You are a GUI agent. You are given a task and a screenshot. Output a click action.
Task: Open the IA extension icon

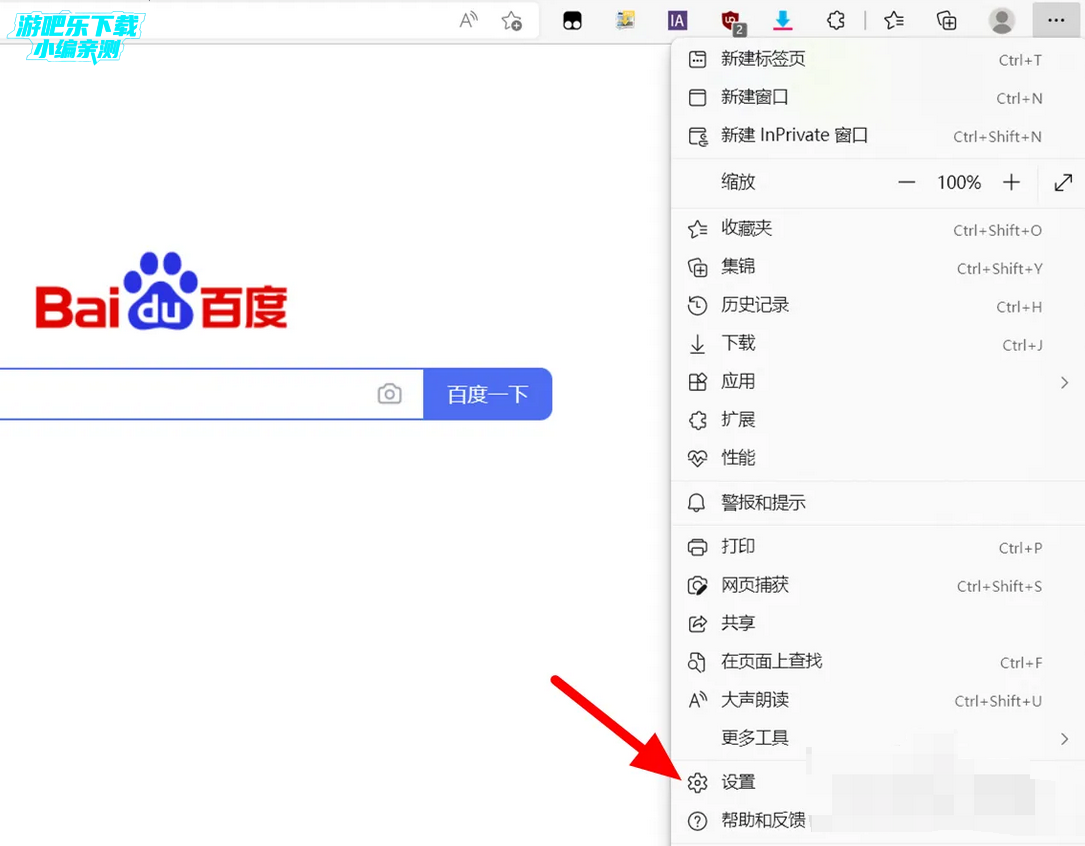click(677, 21)
